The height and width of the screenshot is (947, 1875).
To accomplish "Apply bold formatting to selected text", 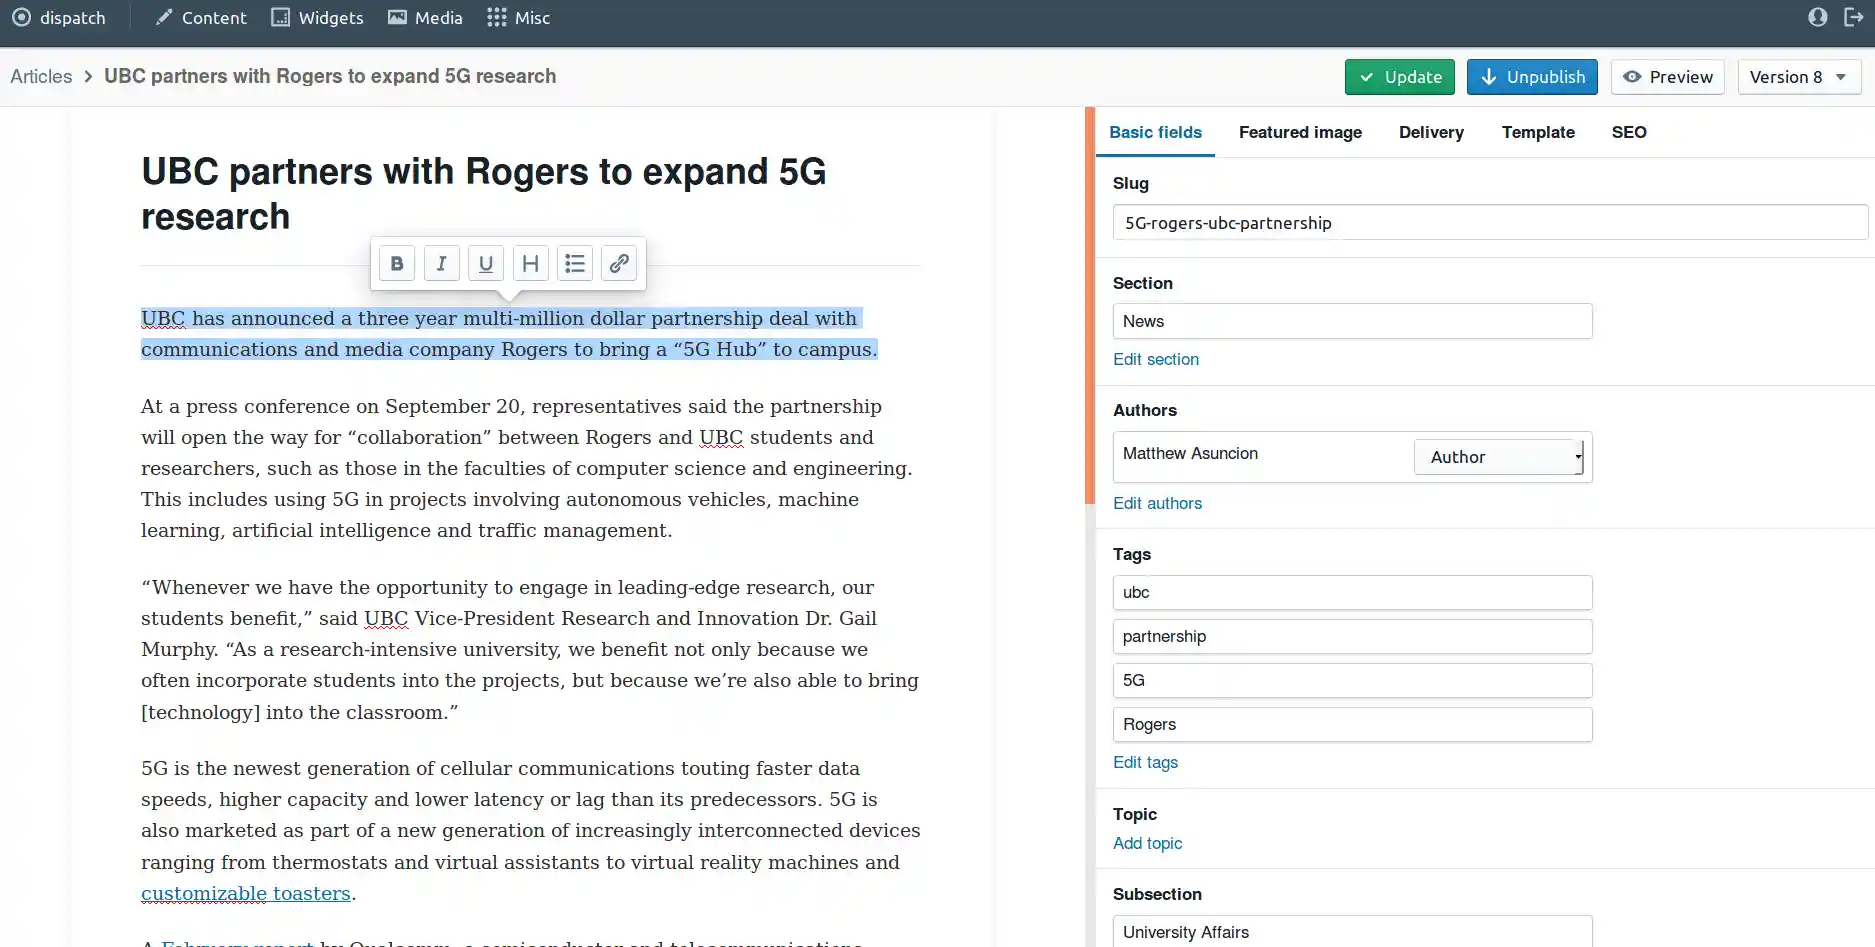I will pos(397,264).
